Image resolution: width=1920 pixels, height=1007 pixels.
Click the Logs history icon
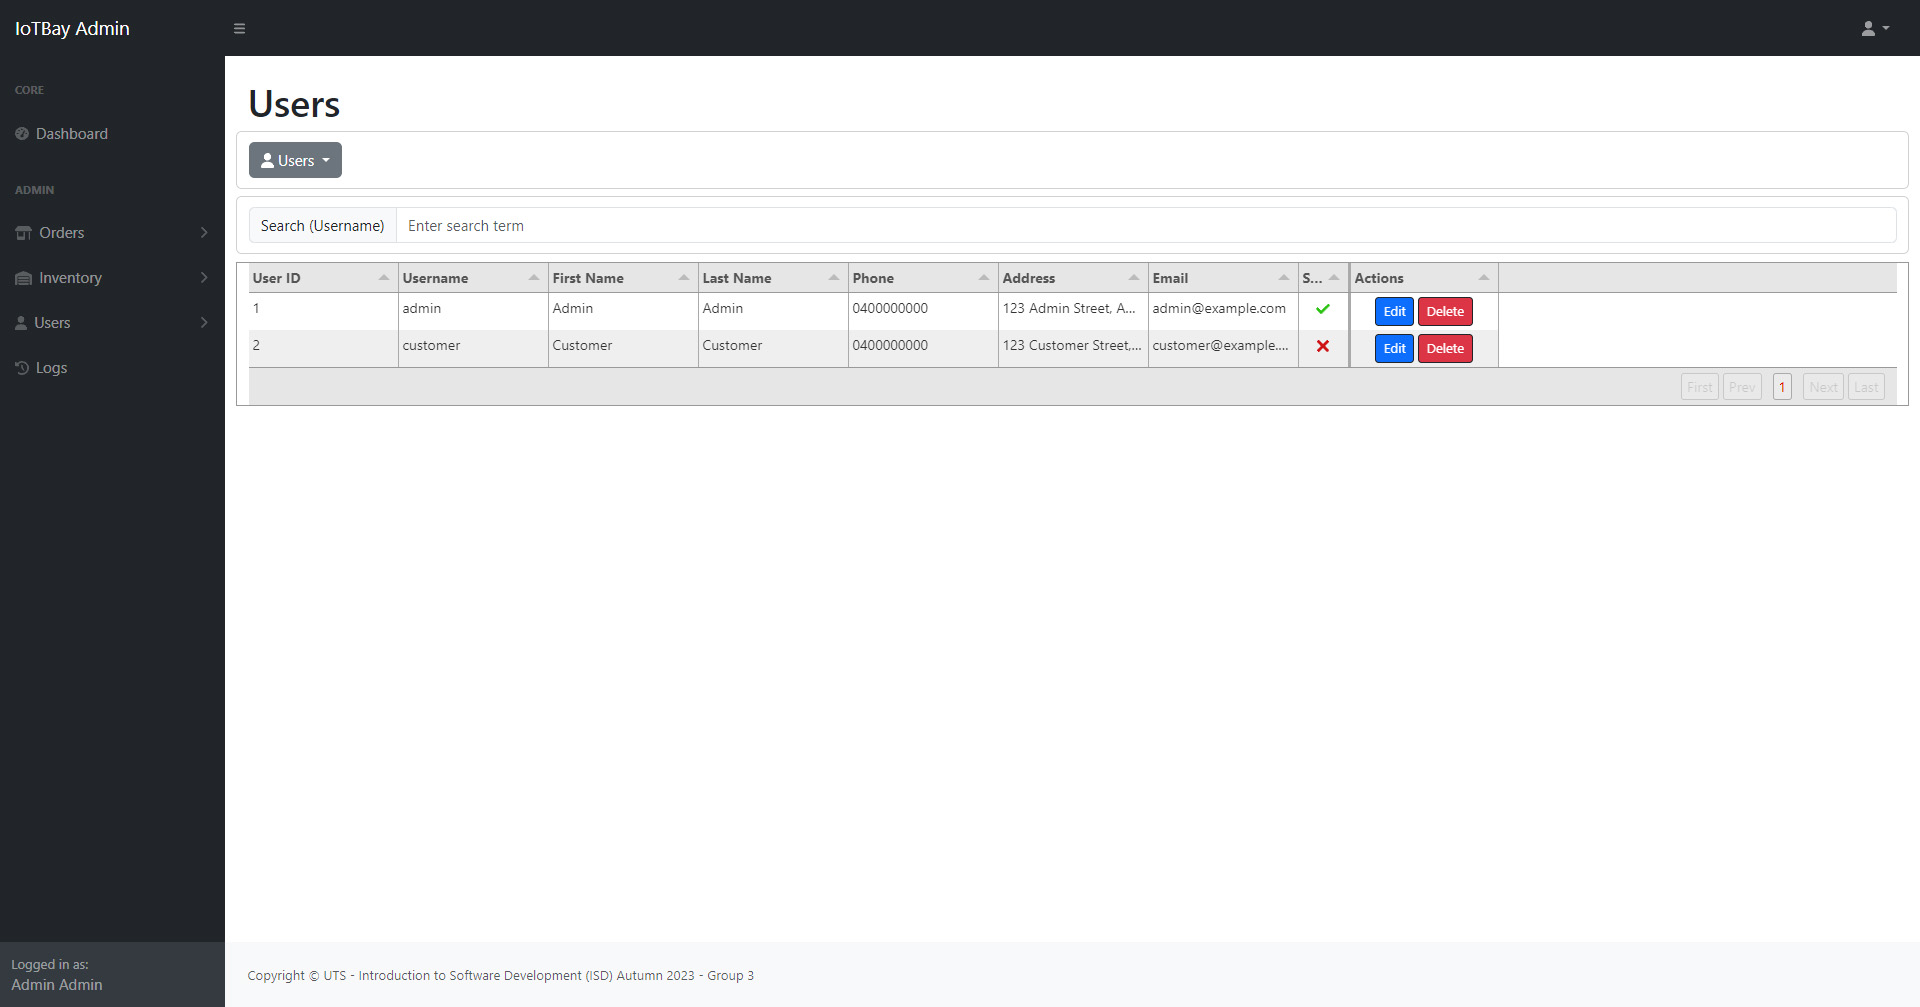(22, 368)
